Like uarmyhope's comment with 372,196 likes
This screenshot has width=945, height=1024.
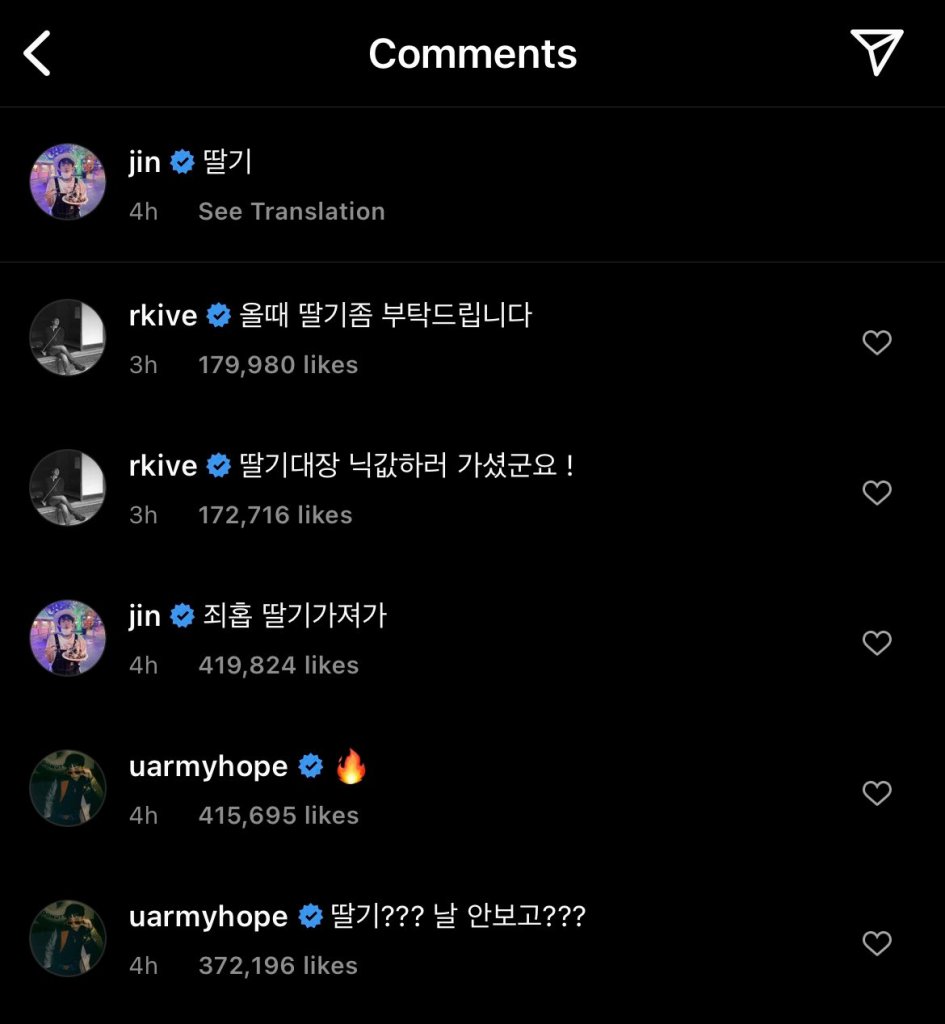pos(876,943)
